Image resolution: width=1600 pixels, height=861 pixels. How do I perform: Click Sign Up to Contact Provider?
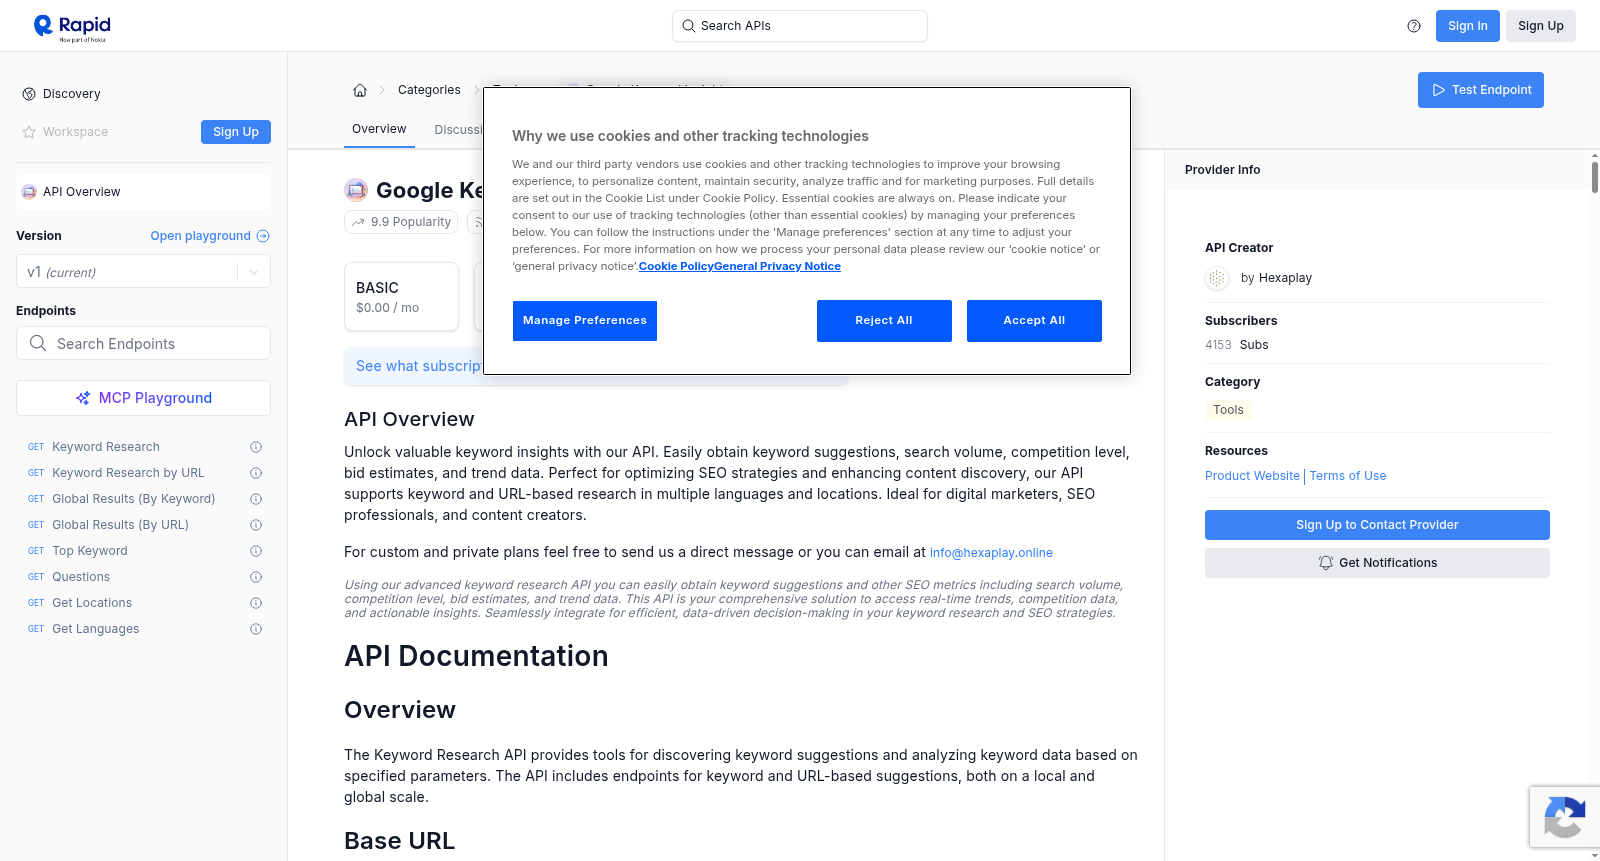1377,525
